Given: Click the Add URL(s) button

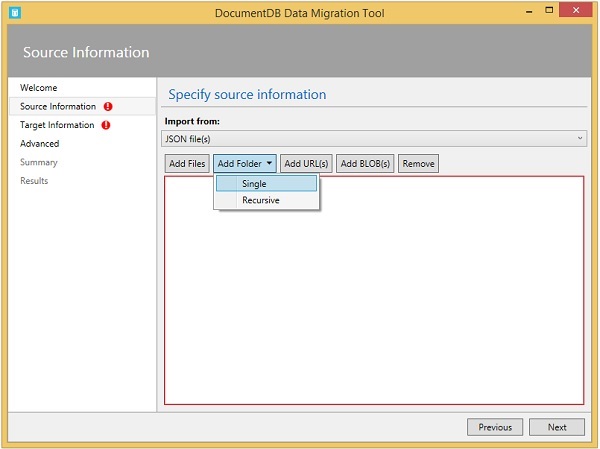Looking at the screenshot, I should click(x=306, y=163).
